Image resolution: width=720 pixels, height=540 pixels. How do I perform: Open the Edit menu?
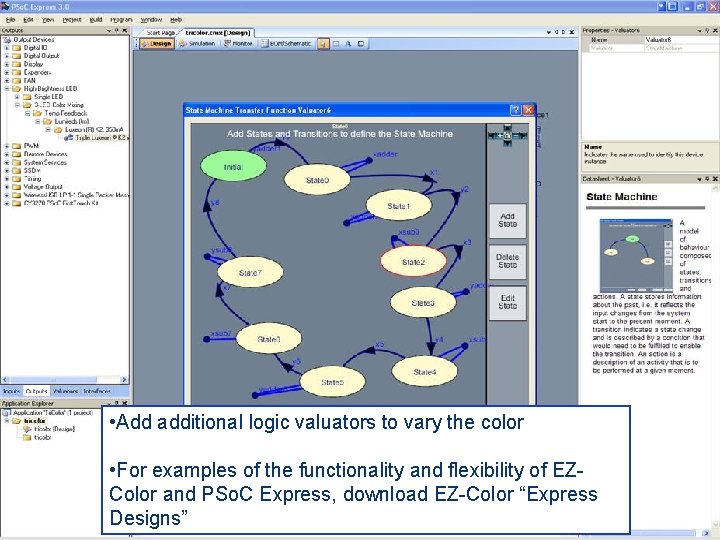coord(28,20)
